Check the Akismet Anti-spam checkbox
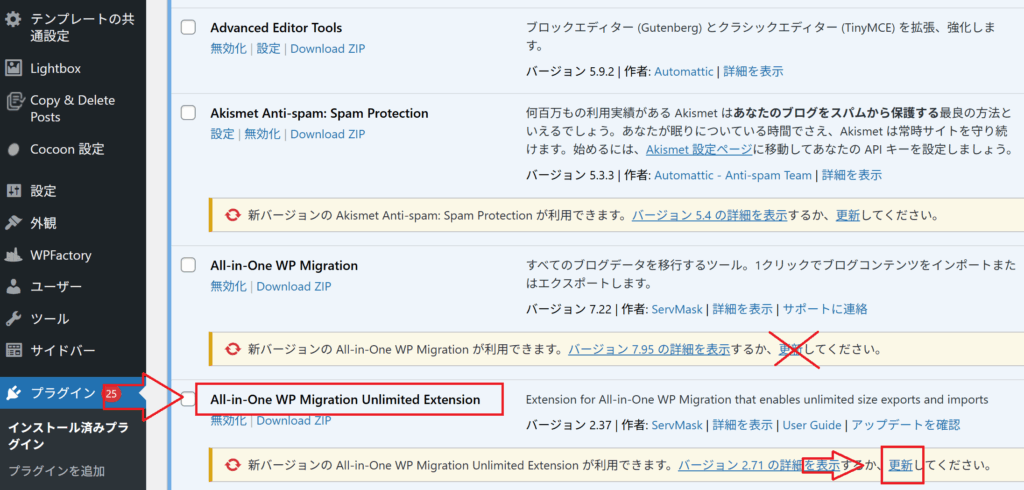 pyautogui.click(x=188, y=113)
